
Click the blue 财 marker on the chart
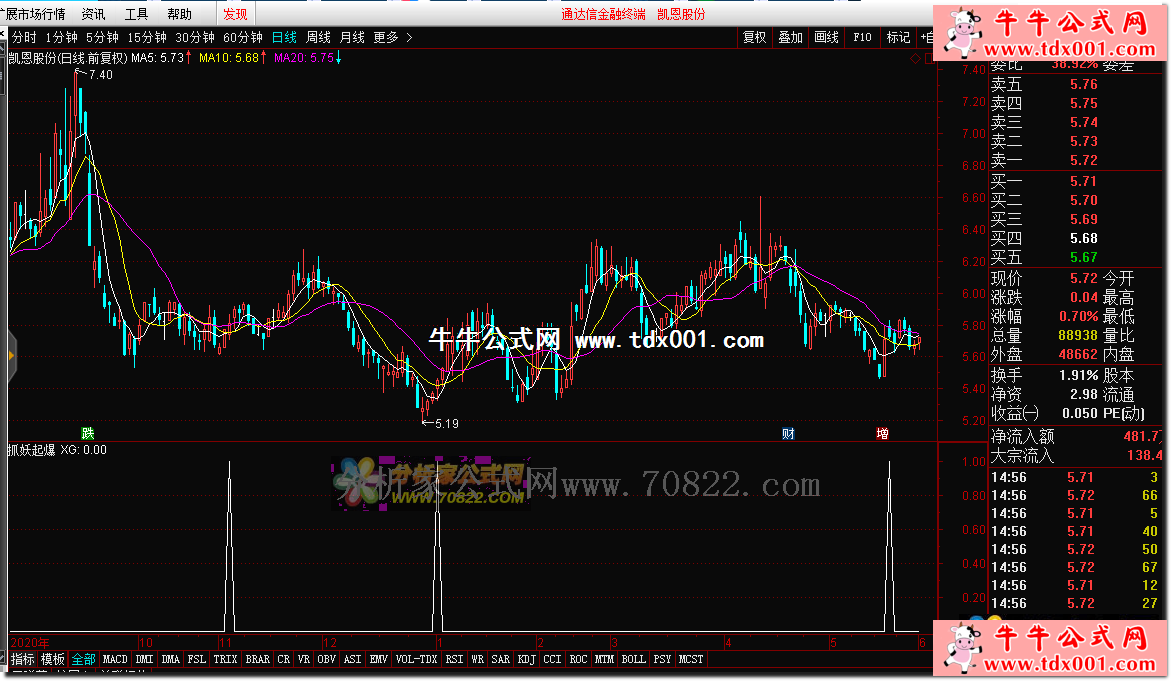pos(788,434)
